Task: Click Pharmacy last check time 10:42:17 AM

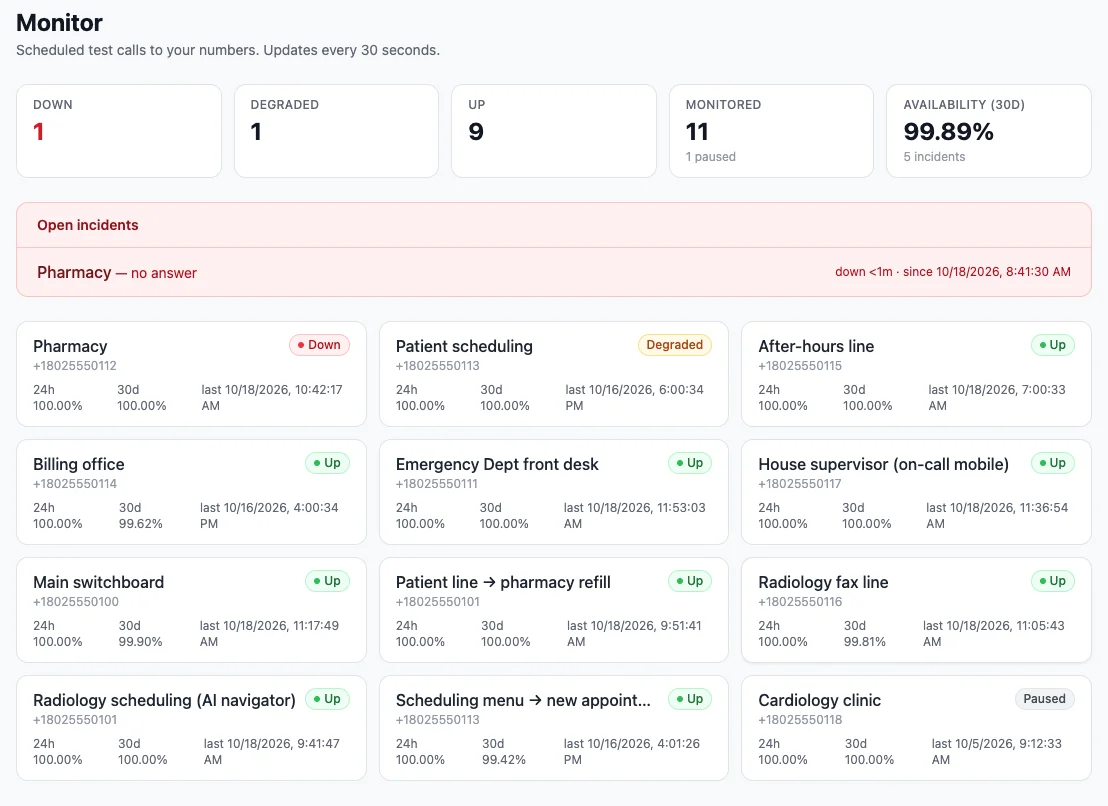Action: coord(272,398)
